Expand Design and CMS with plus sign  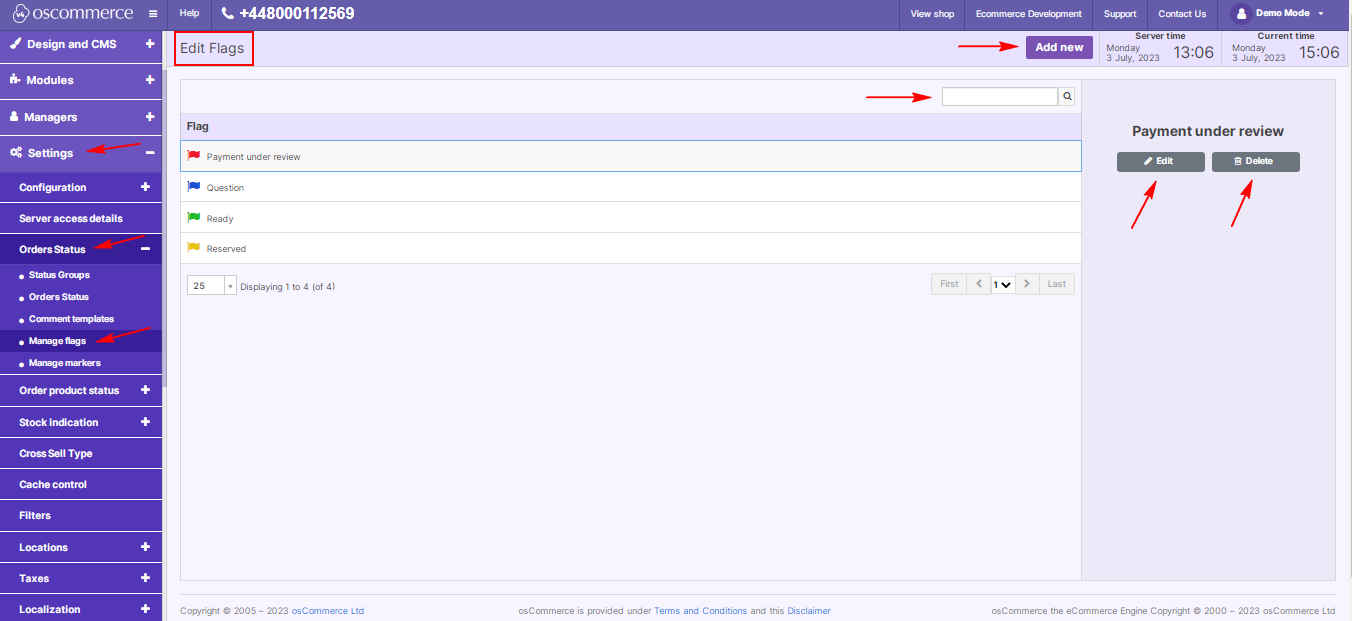(x=150, y=44)
